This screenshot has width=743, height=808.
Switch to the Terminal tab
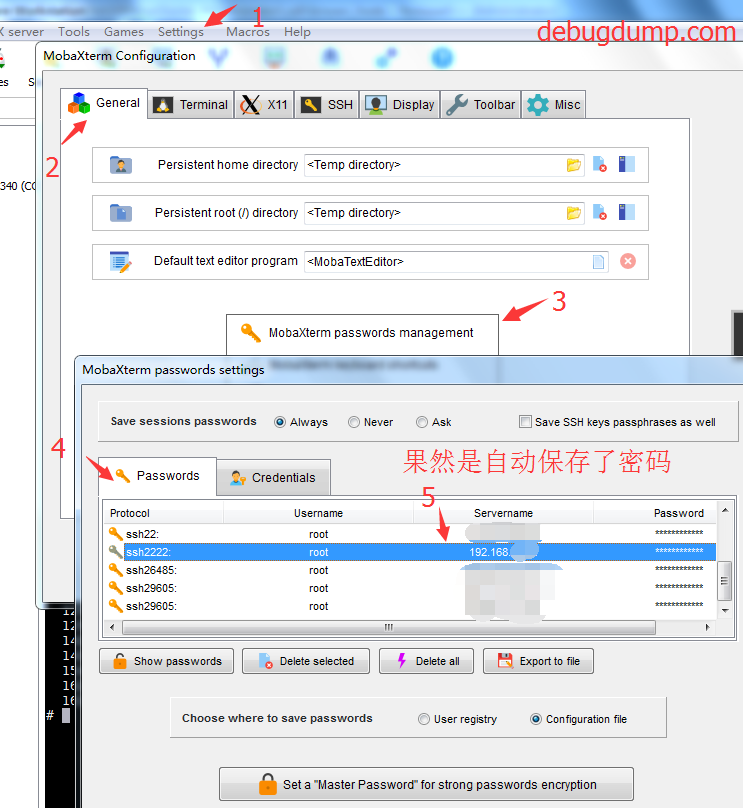(191, 105)
